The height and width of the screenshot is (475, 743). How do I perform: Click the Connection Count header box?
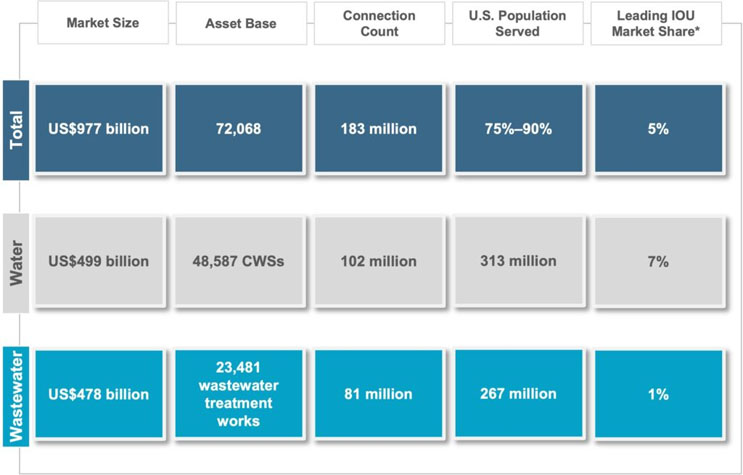(x=378, y=23)
